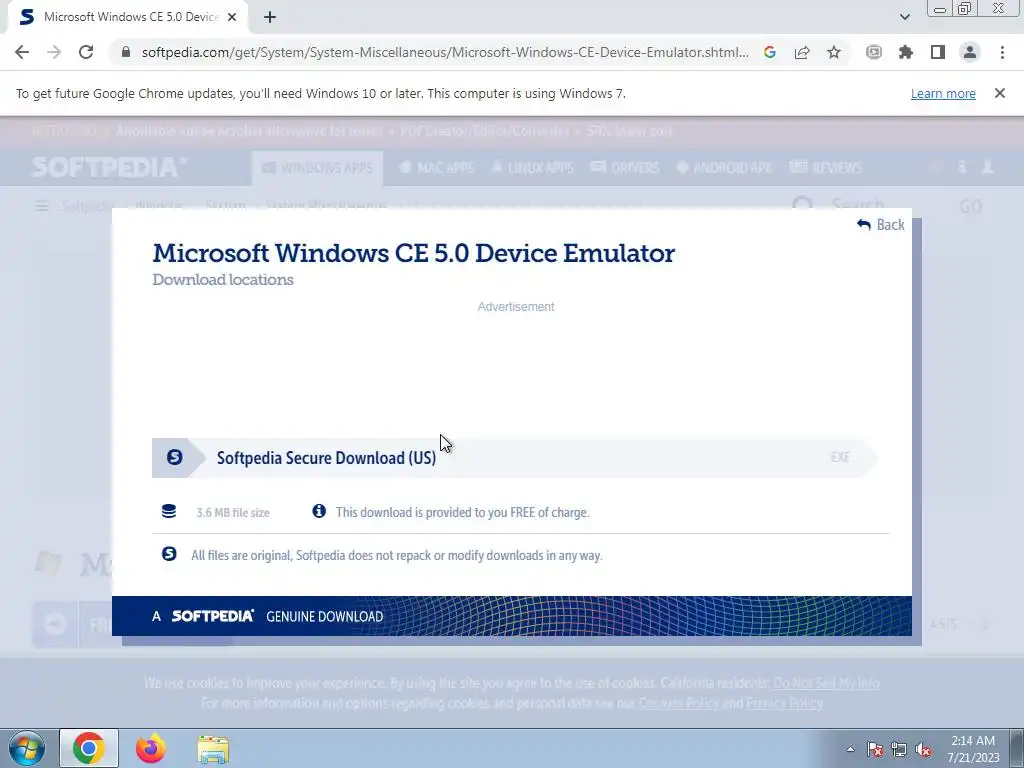Toggle the Chrome side panel
The image size is (1024, 768).
938,52
